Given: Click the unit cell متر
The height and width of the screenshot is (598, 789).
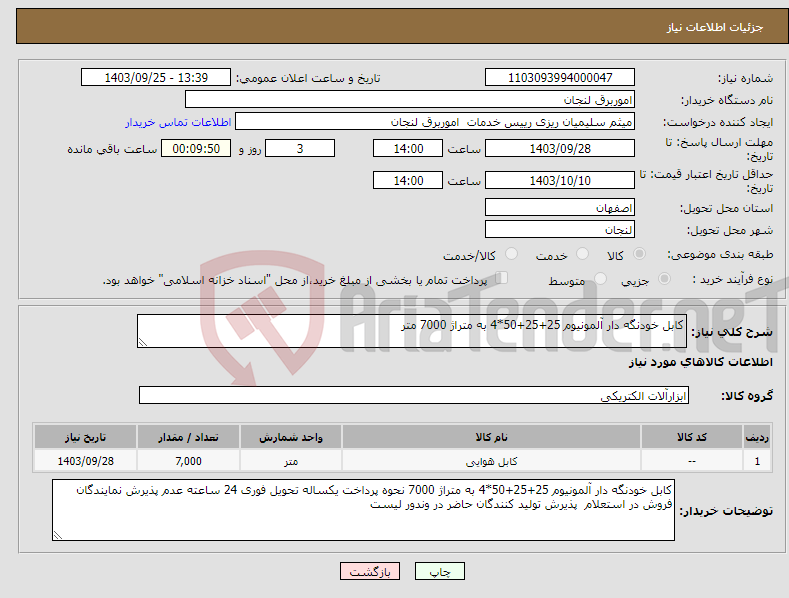Looking at the screenshot, I should click(291, 461).
